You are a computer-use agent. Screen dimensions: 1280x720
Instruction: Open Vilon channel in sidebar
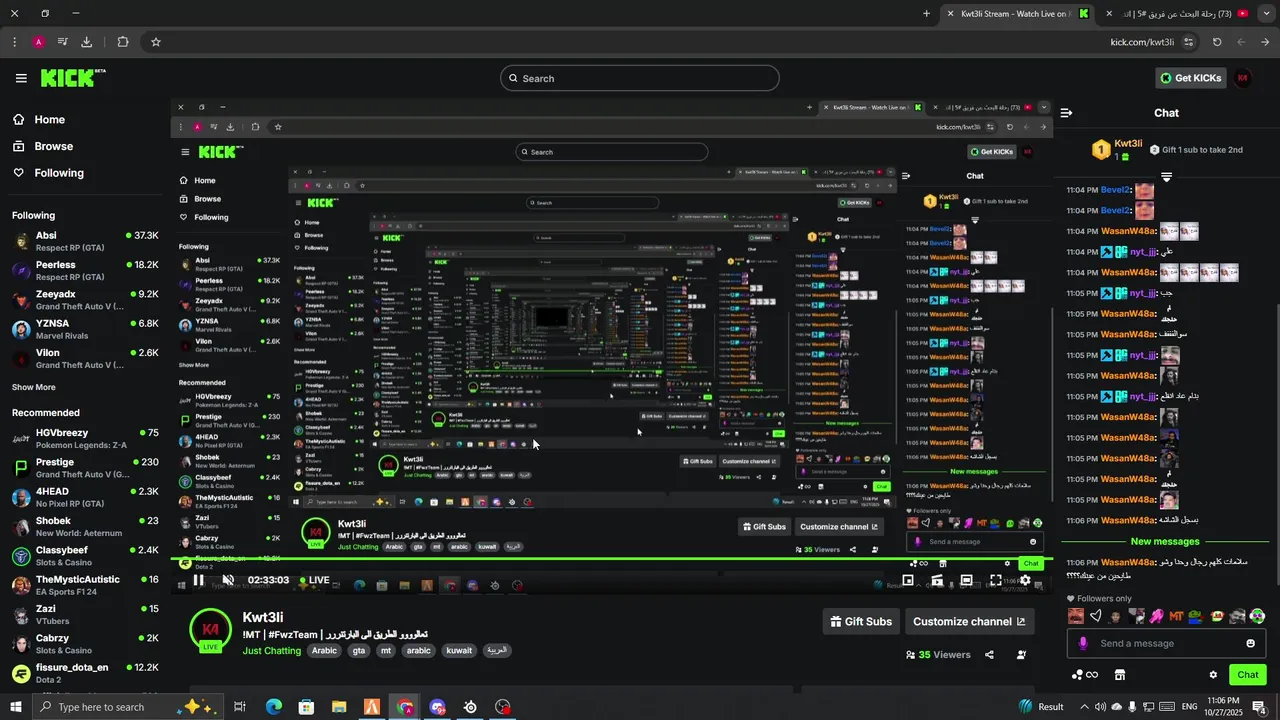click(x=85, y=358)
